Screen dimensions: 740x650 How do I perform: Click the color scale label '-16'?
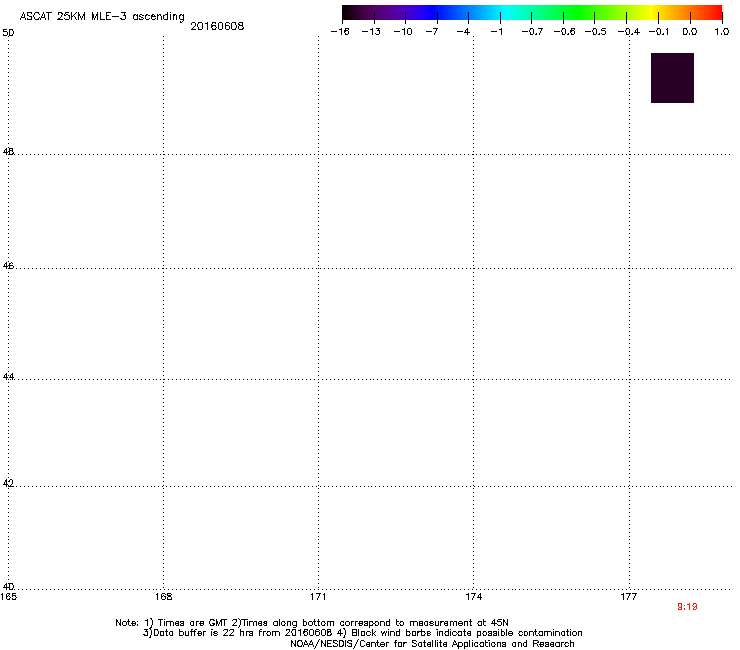coord(340,32)
